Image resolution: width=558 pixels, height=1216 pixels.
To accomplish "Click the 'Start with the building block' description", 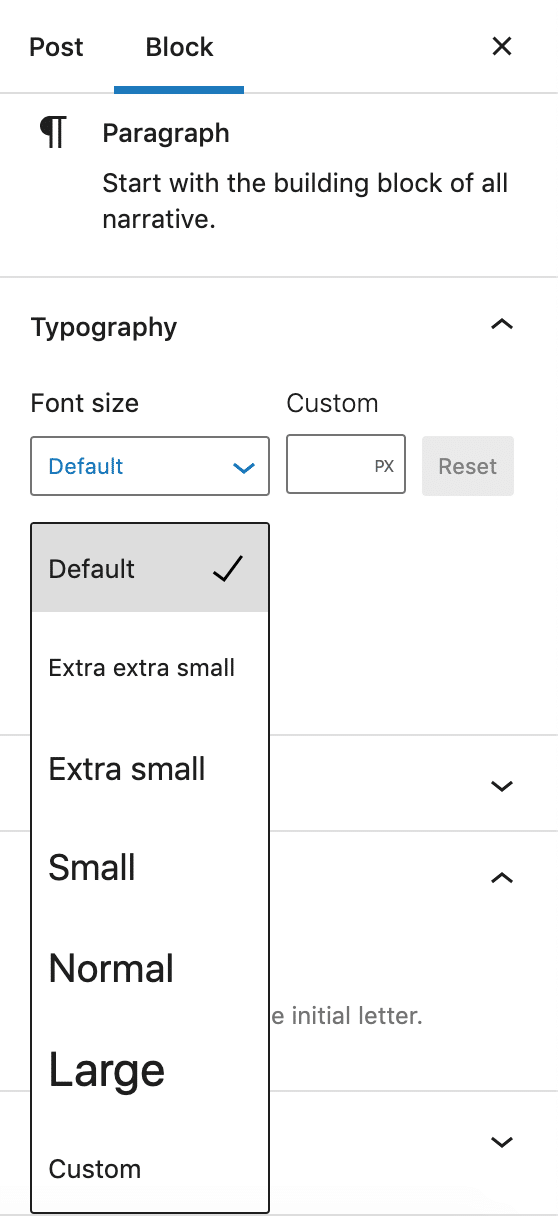I will pos(305,201).
